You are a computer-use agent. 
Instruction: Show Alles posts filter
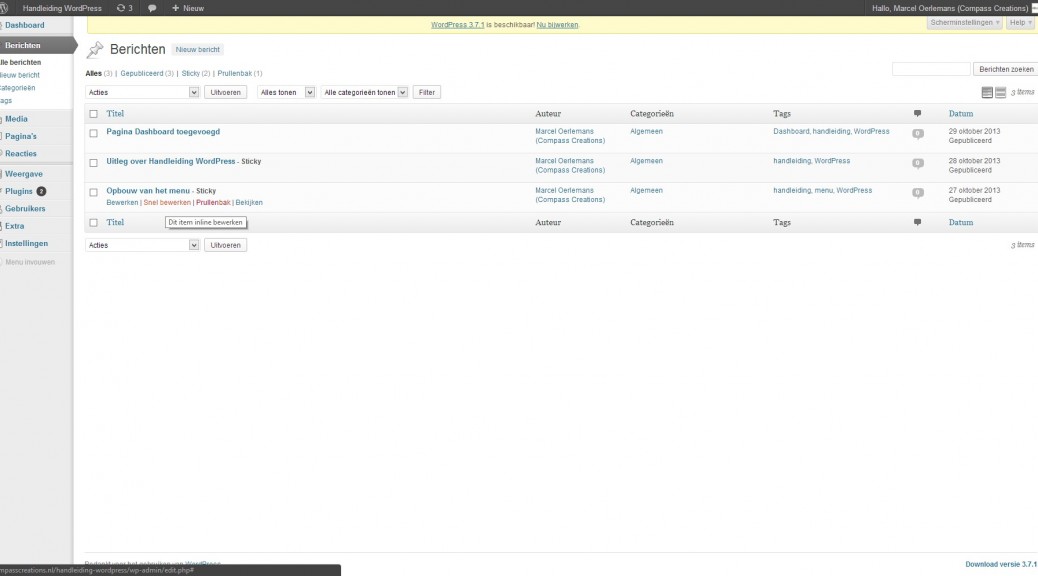click(93, 73)
